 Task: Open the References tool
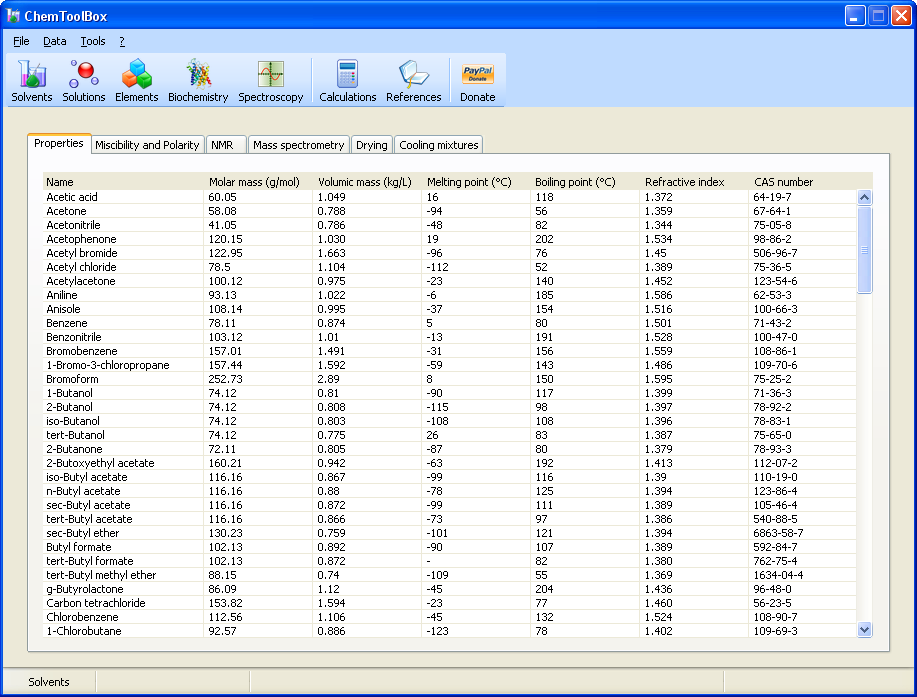click(x=413, y=81)
